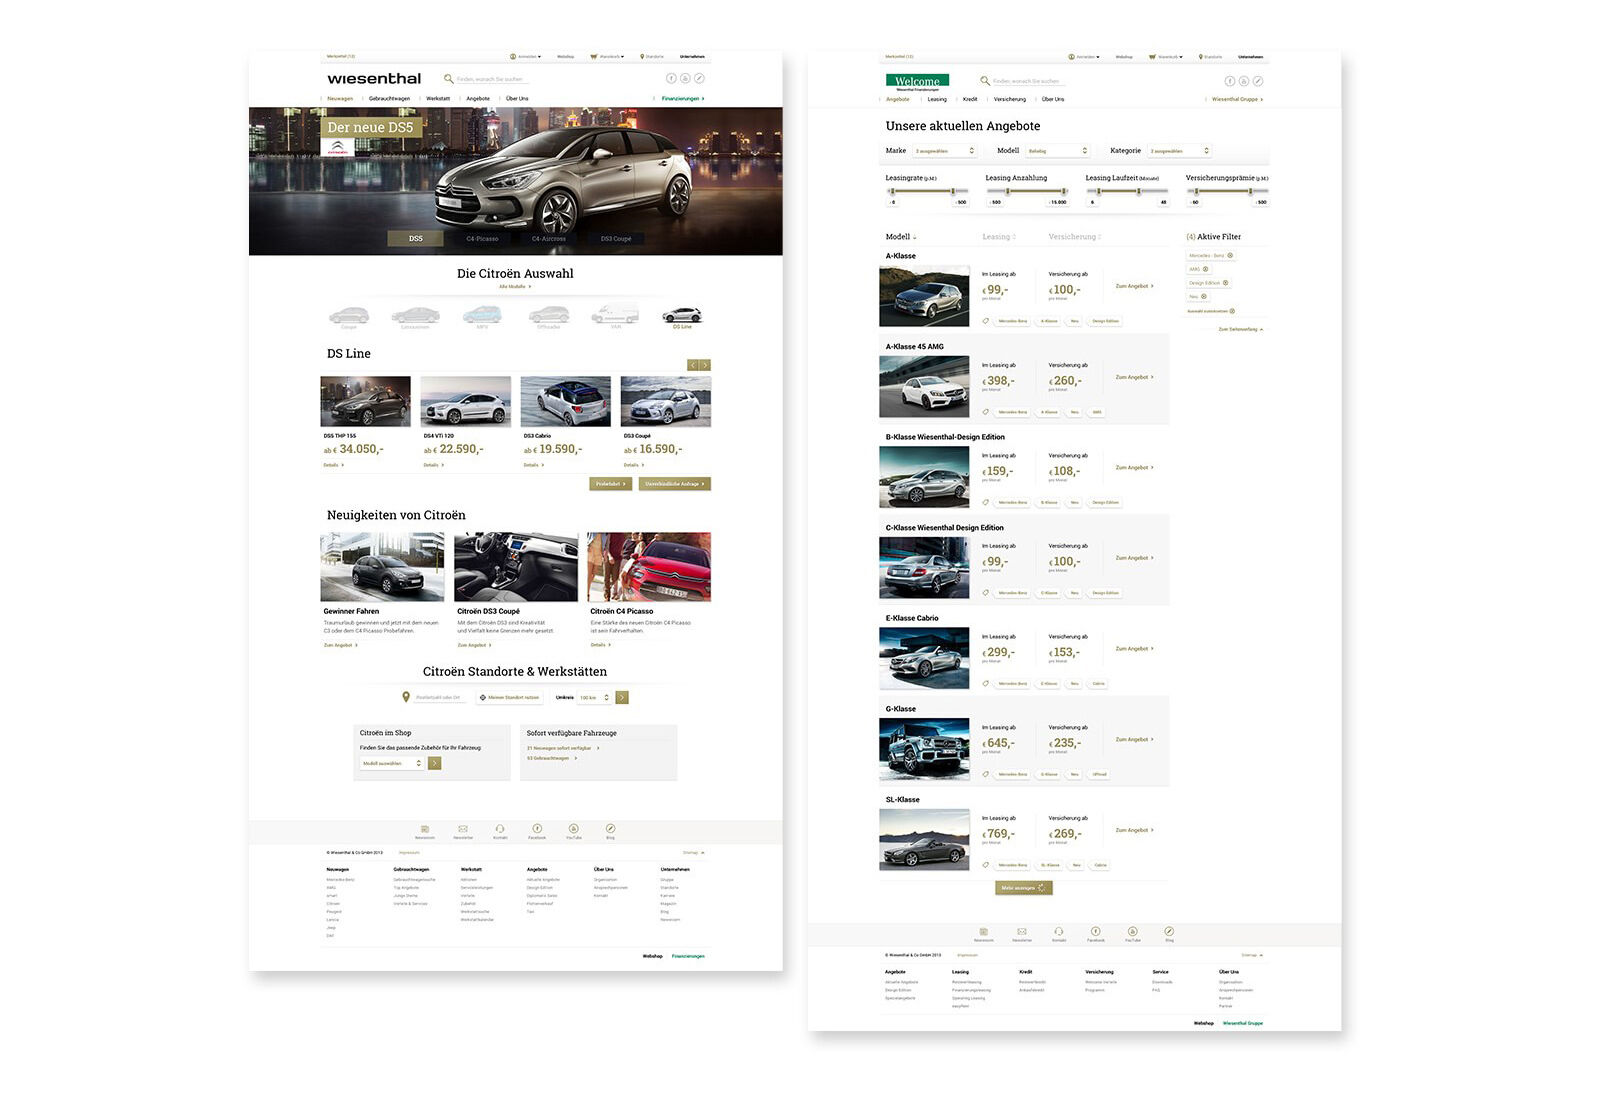Image resolution: width=1600 pixels, height=1100 pixels.
Task: Open Zum Angebot link for A-Klasse 45 AMG
Action: coord(1134,377)
